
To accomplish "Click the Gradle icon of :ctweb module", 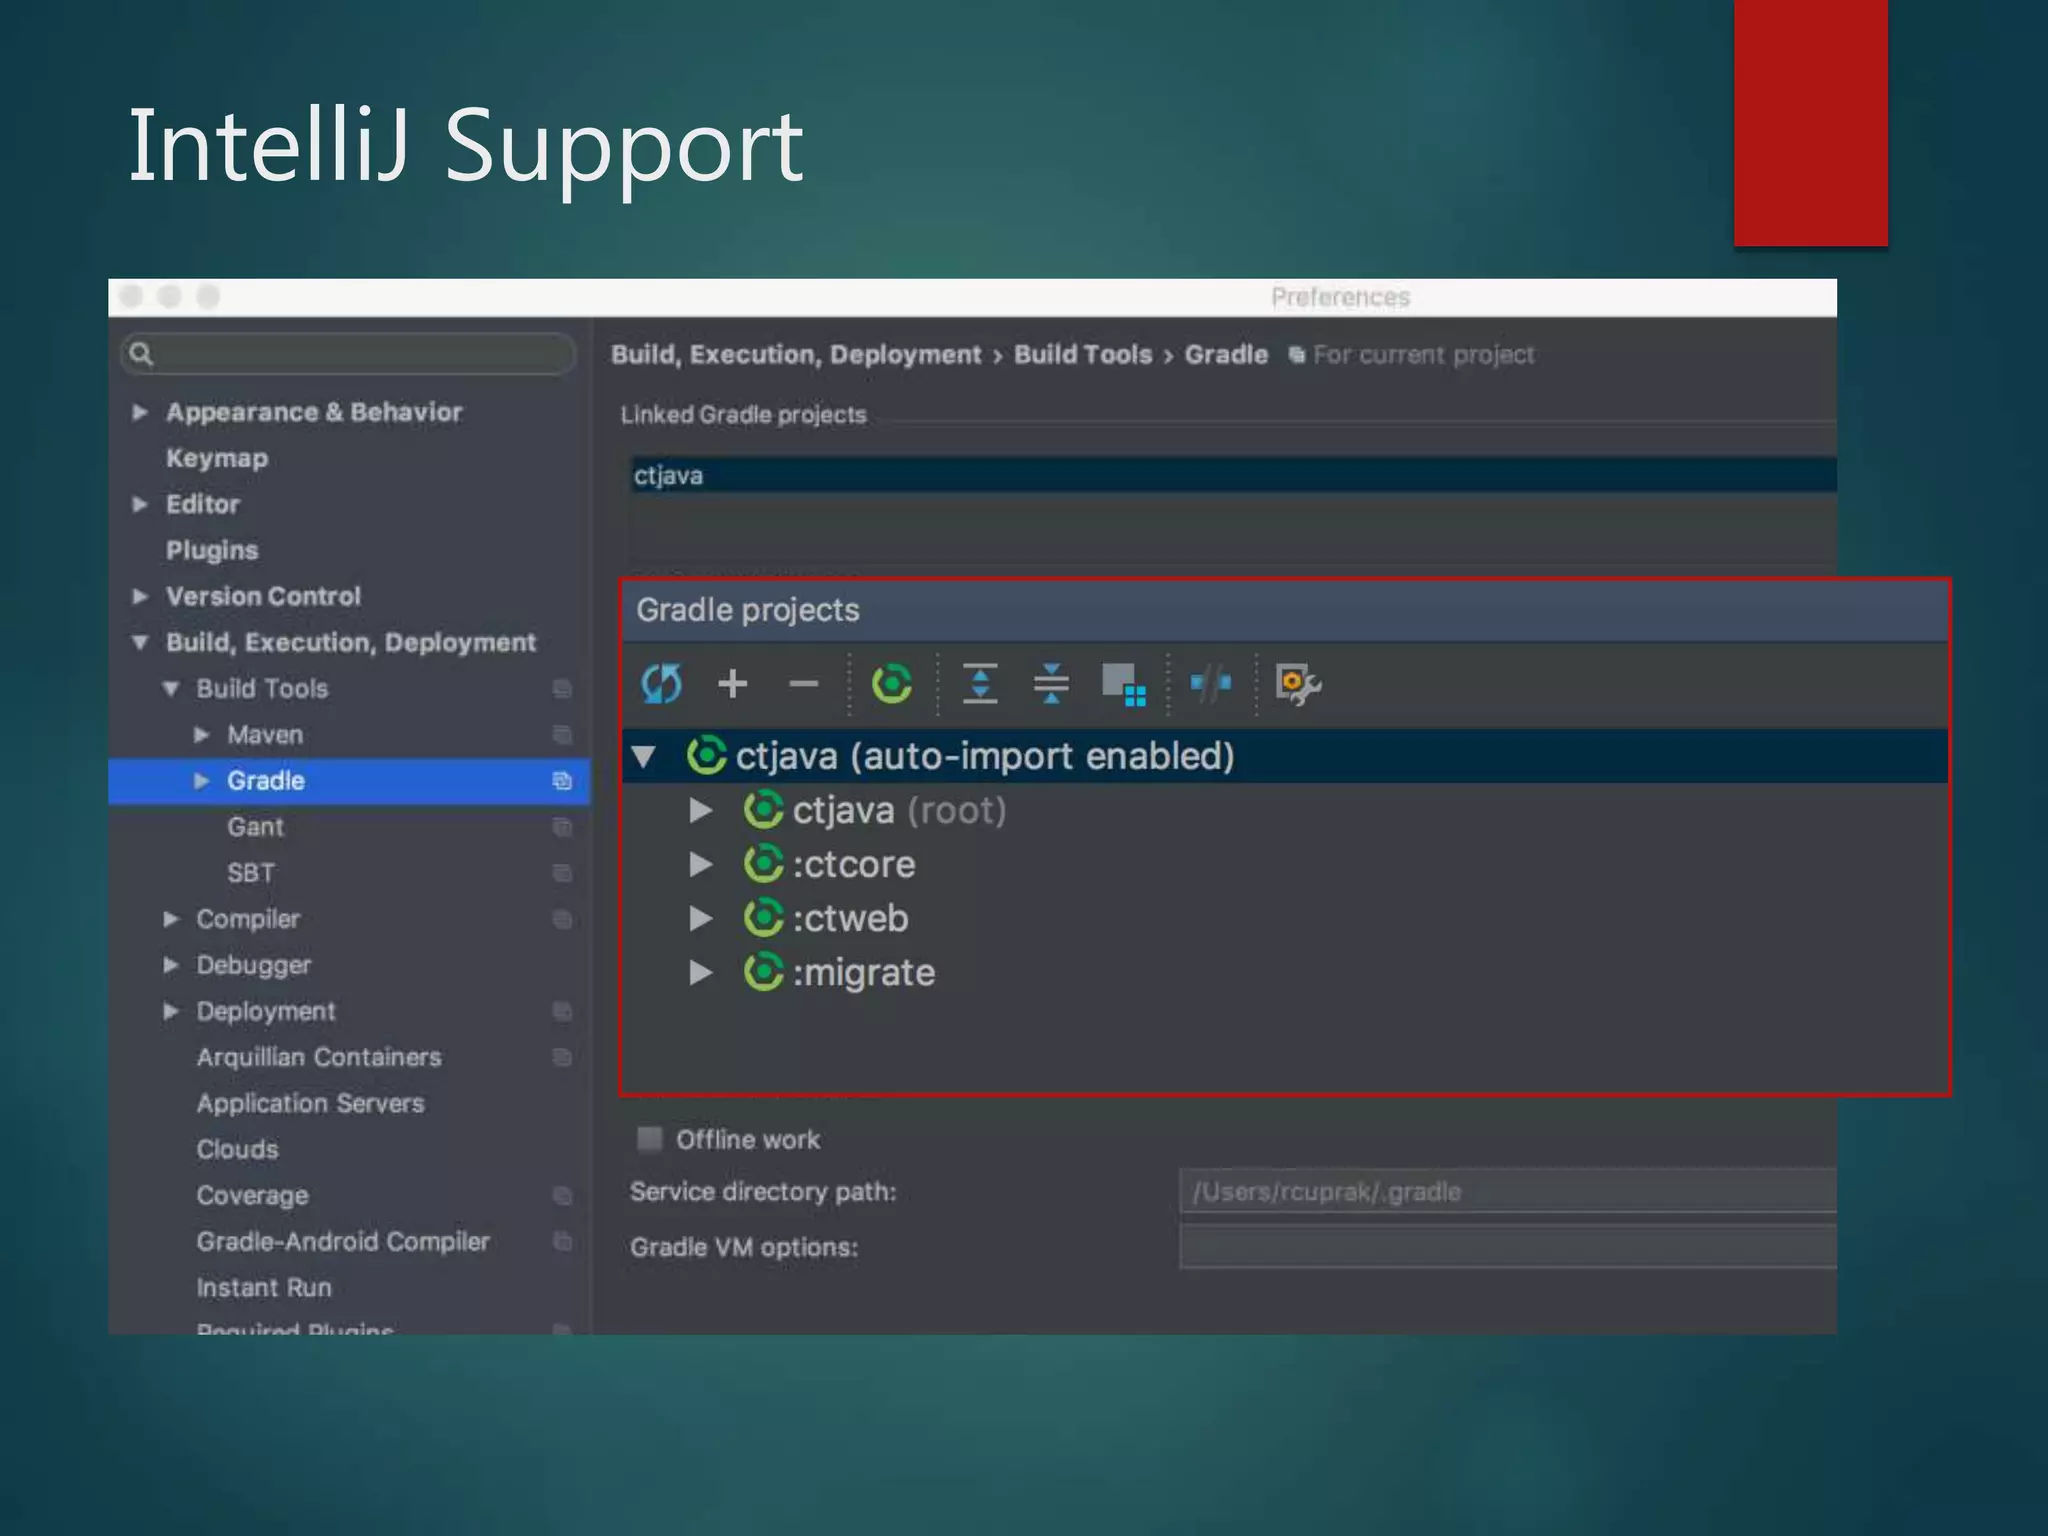I will [x=763, y=918].
